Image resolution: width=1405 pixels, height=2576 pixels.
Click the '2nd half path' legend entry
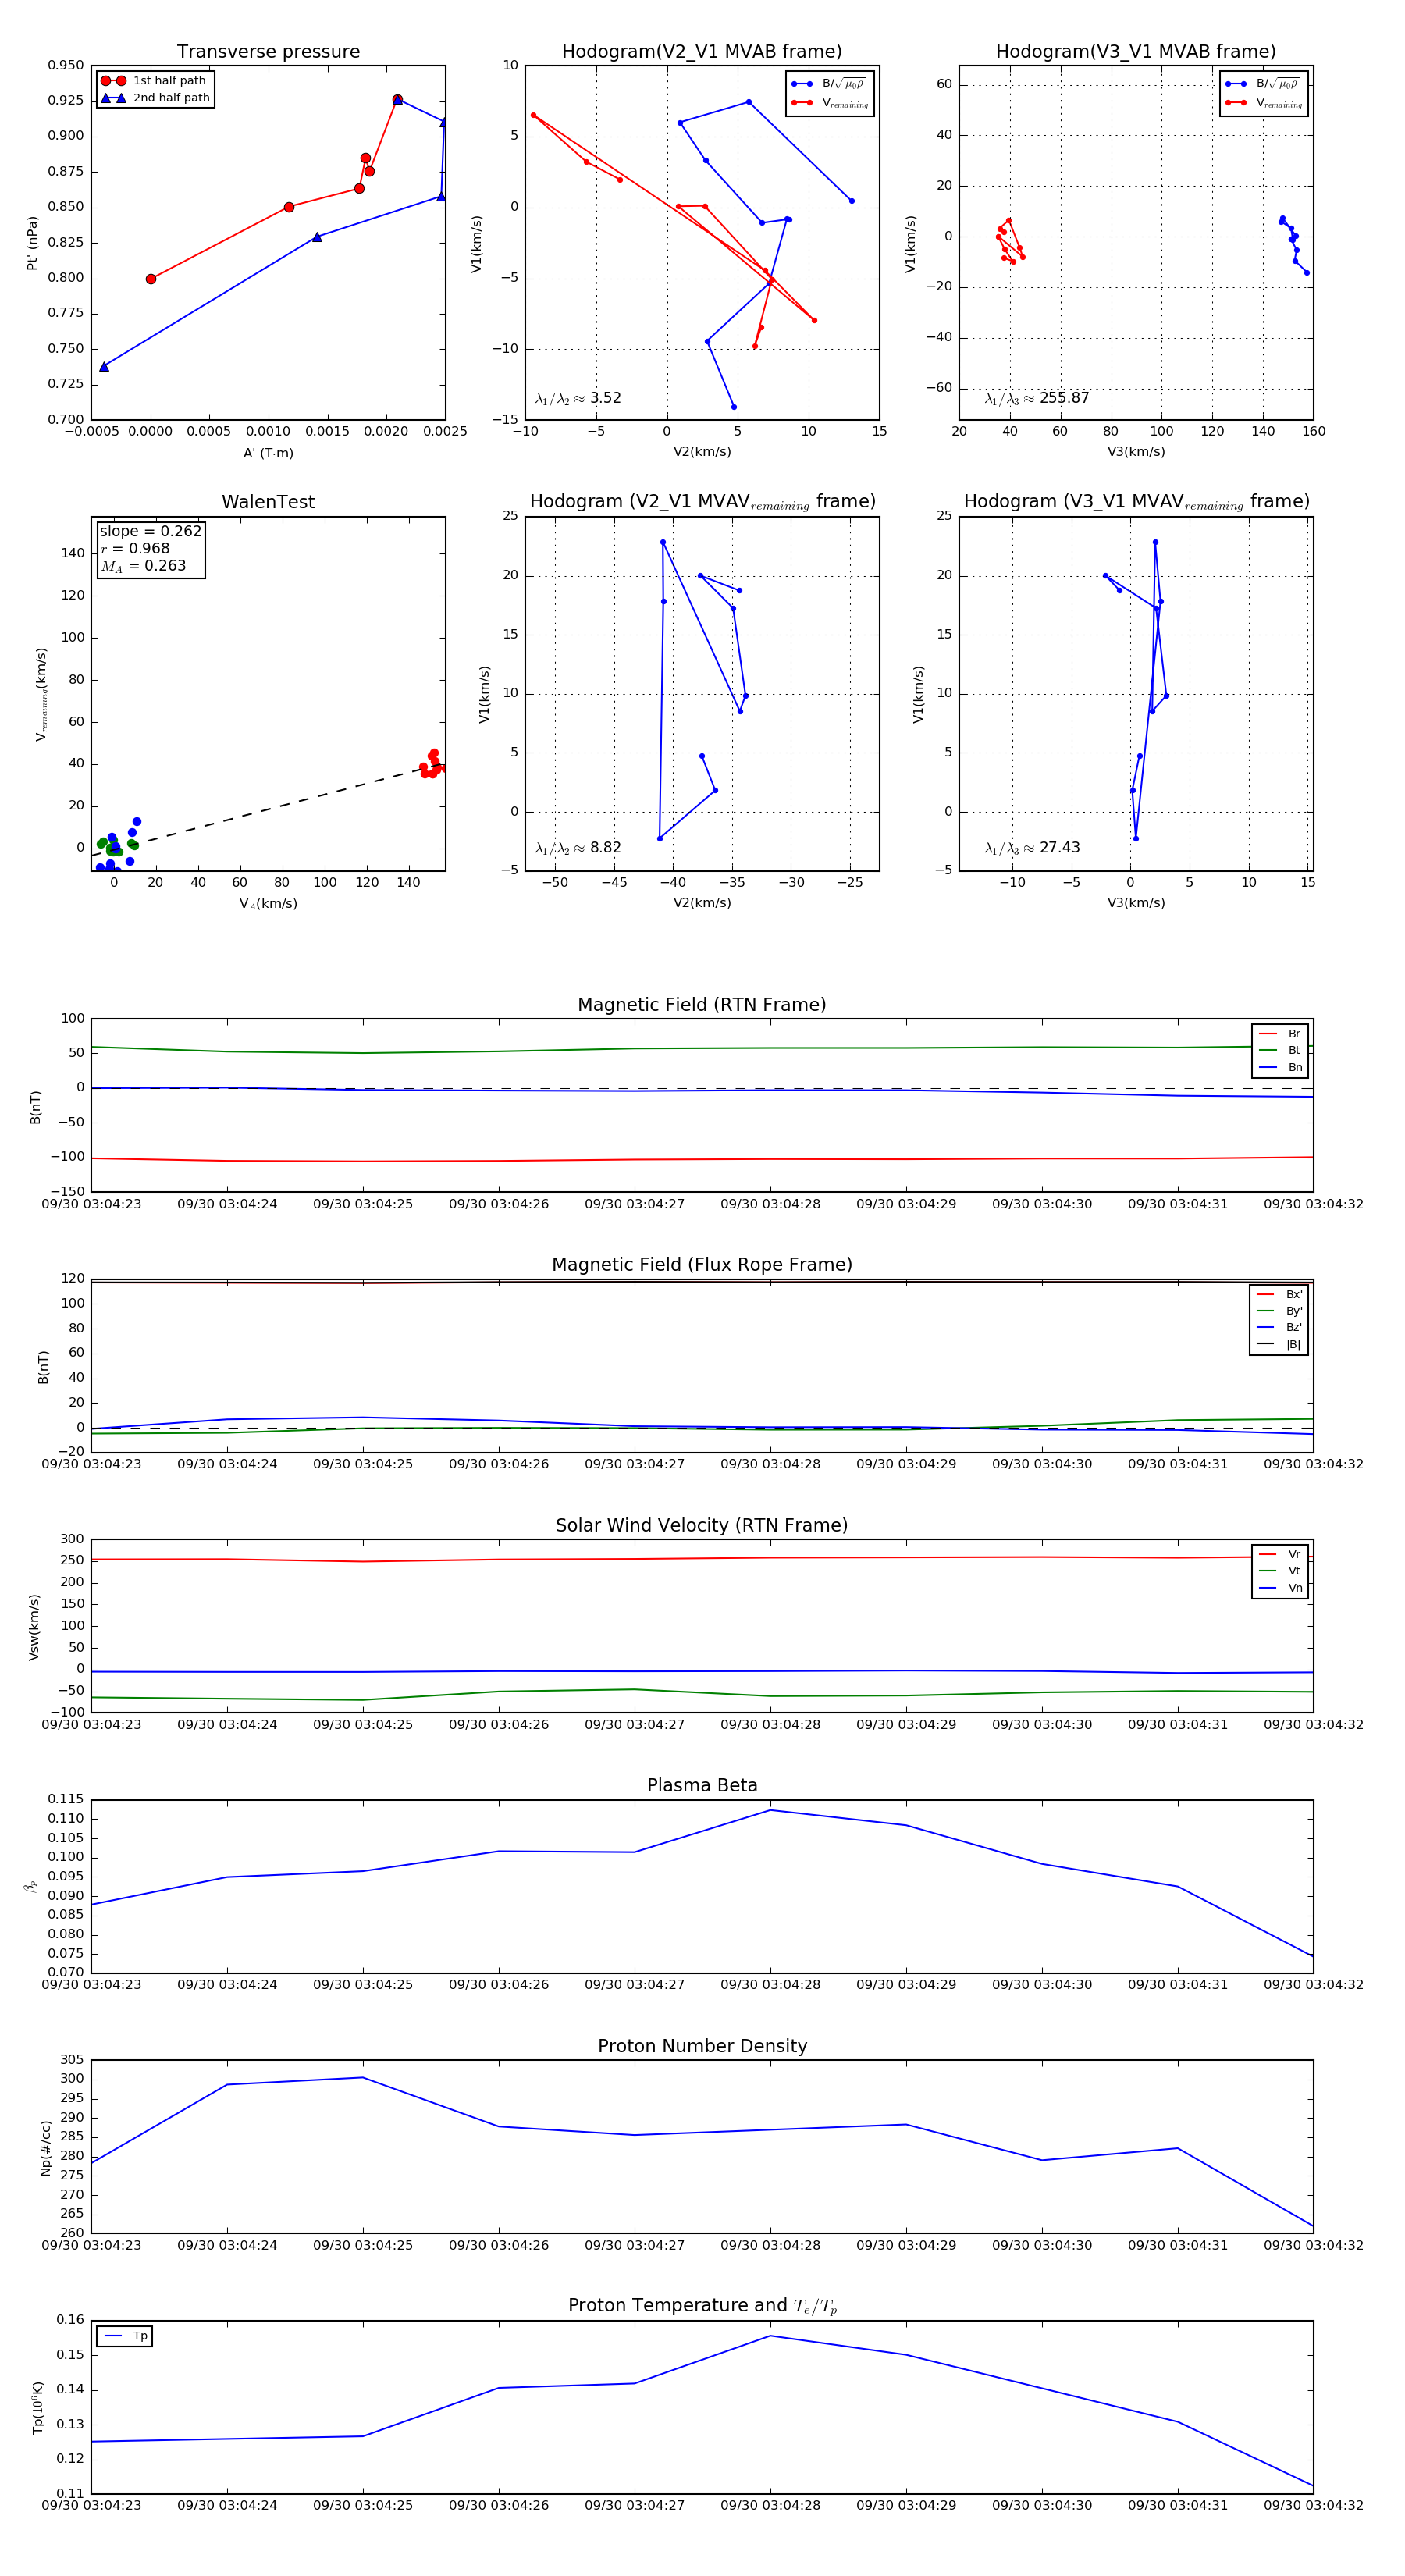(155, 98)
